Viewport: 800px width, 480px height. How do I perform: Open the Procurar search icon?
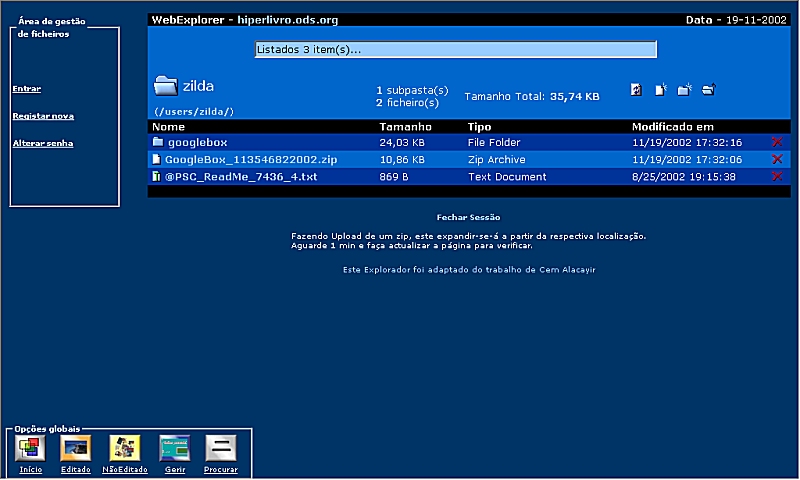pyautogui.click(x=221, y=448)
